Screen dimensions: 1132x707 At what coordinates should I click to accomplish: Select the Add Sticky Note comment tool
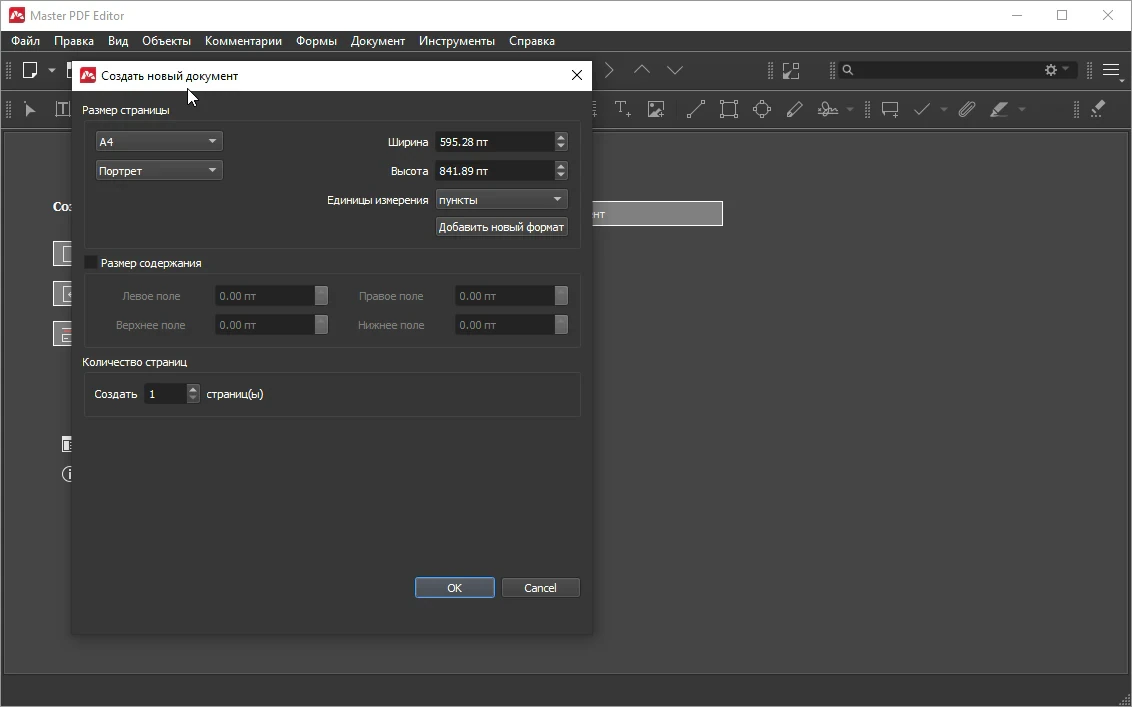890,110
